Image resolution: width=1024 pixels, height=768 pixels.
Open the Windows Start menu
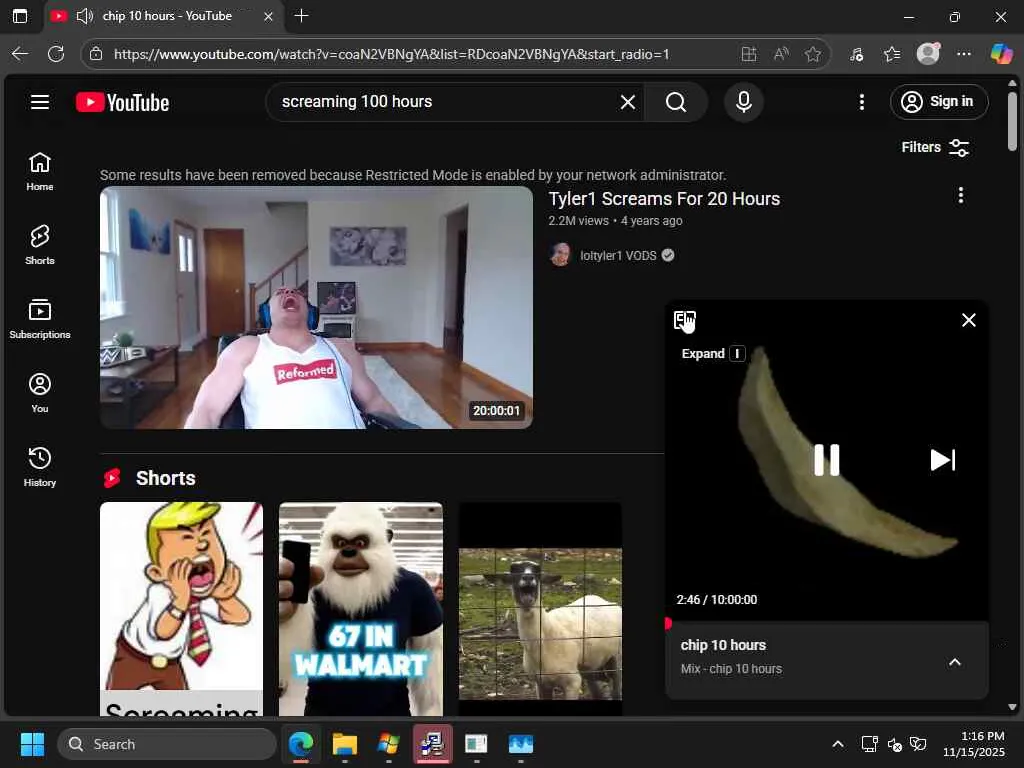33,744
